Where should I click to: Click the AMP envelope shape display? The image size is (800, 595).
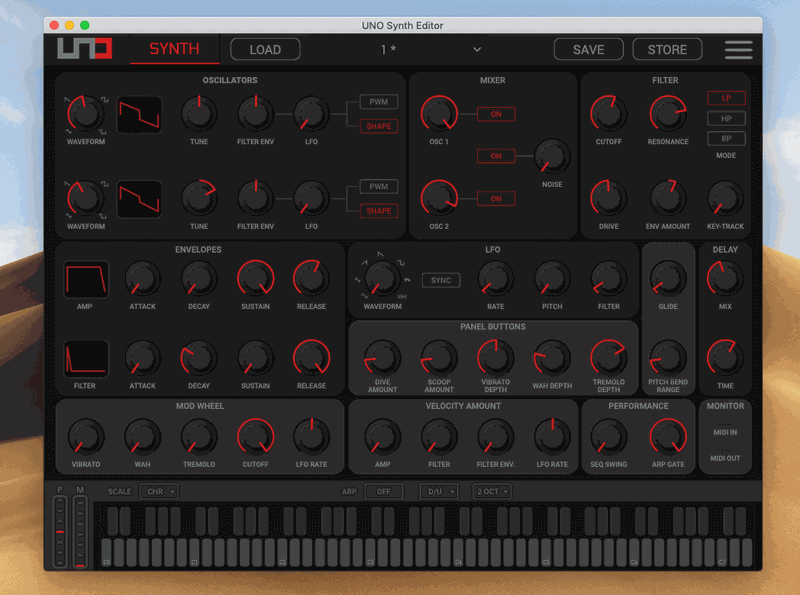click(x=86, y=281)
